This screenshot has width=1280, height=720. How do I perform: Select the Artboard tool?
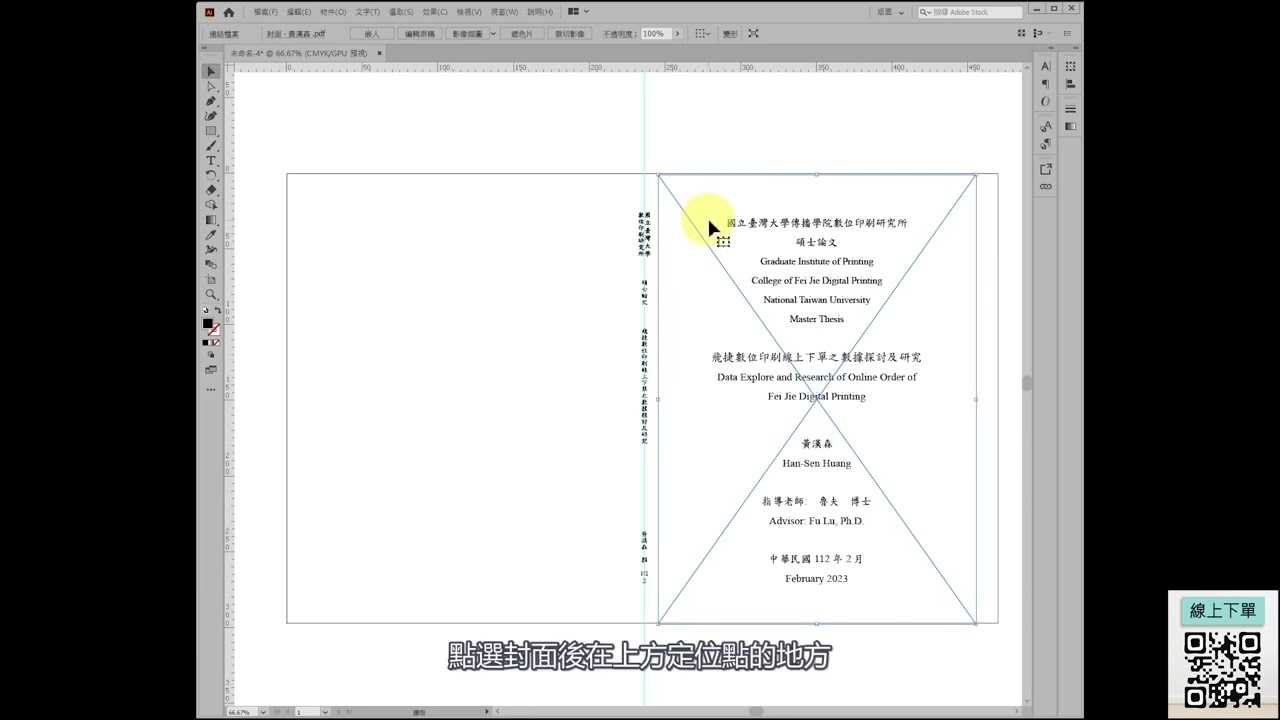click(x=211, y=279)
